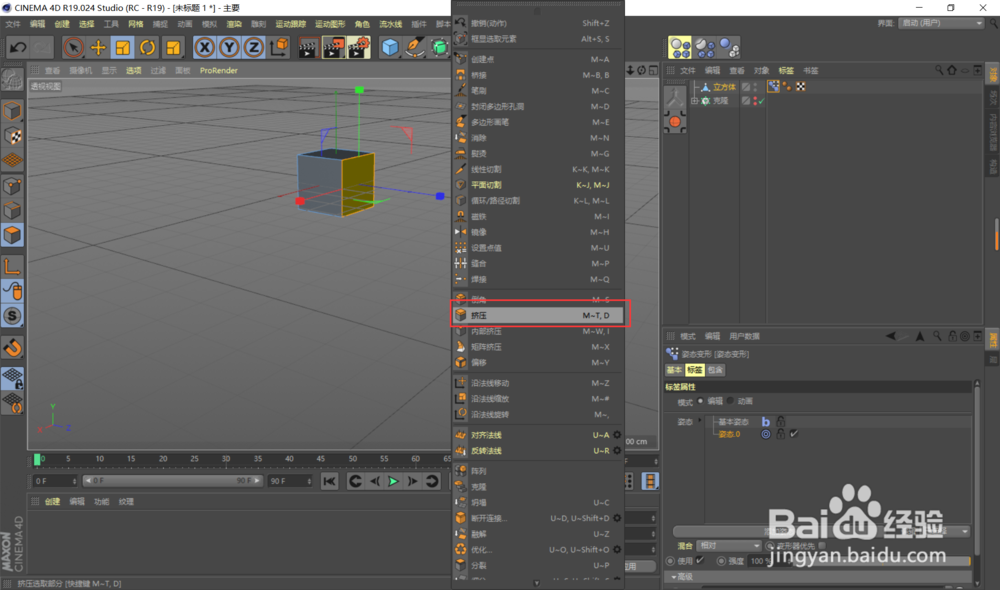
Task: Toggle 使用 checkbox
Action: (700, 561)
